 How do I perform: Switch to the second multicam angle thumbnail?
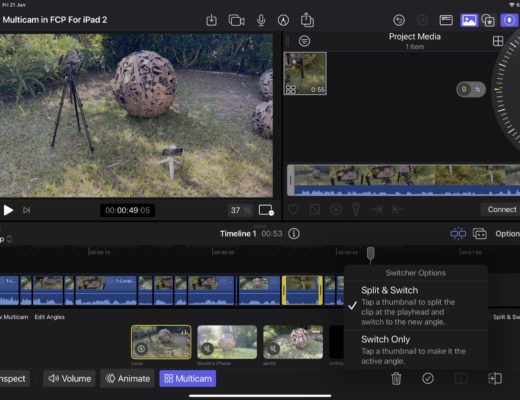point(227,342)
